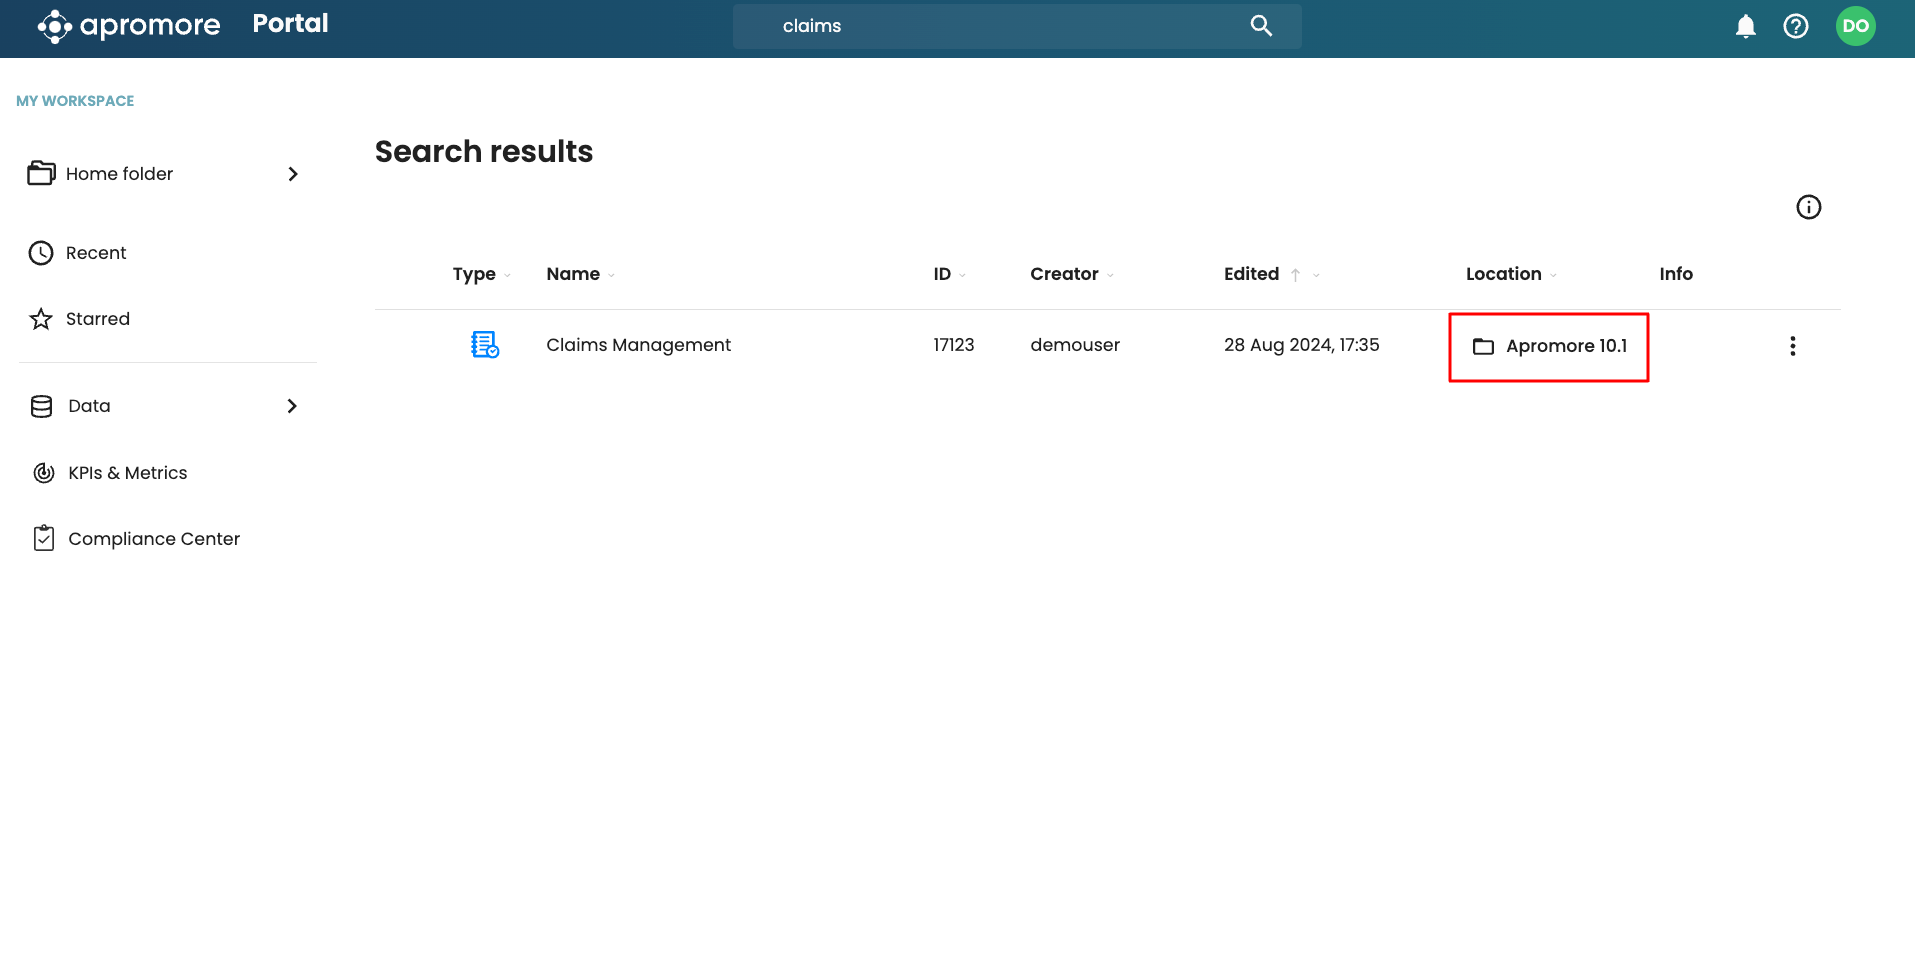Sort by the Edited column header
1915x962 pixels.
click(1251, 274)
